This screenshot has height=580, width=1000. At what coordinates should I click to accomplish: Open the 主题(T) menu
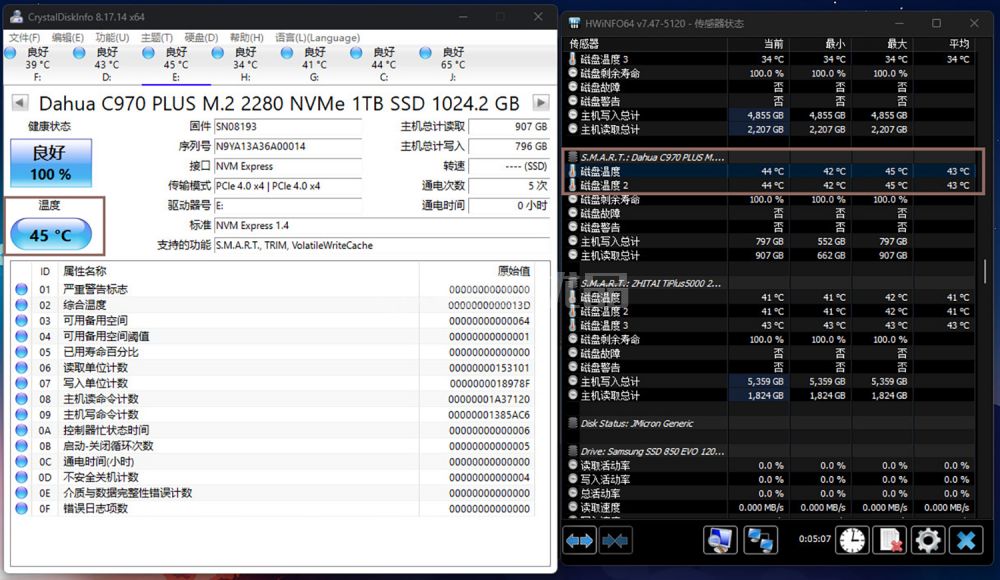pos(157,38)
